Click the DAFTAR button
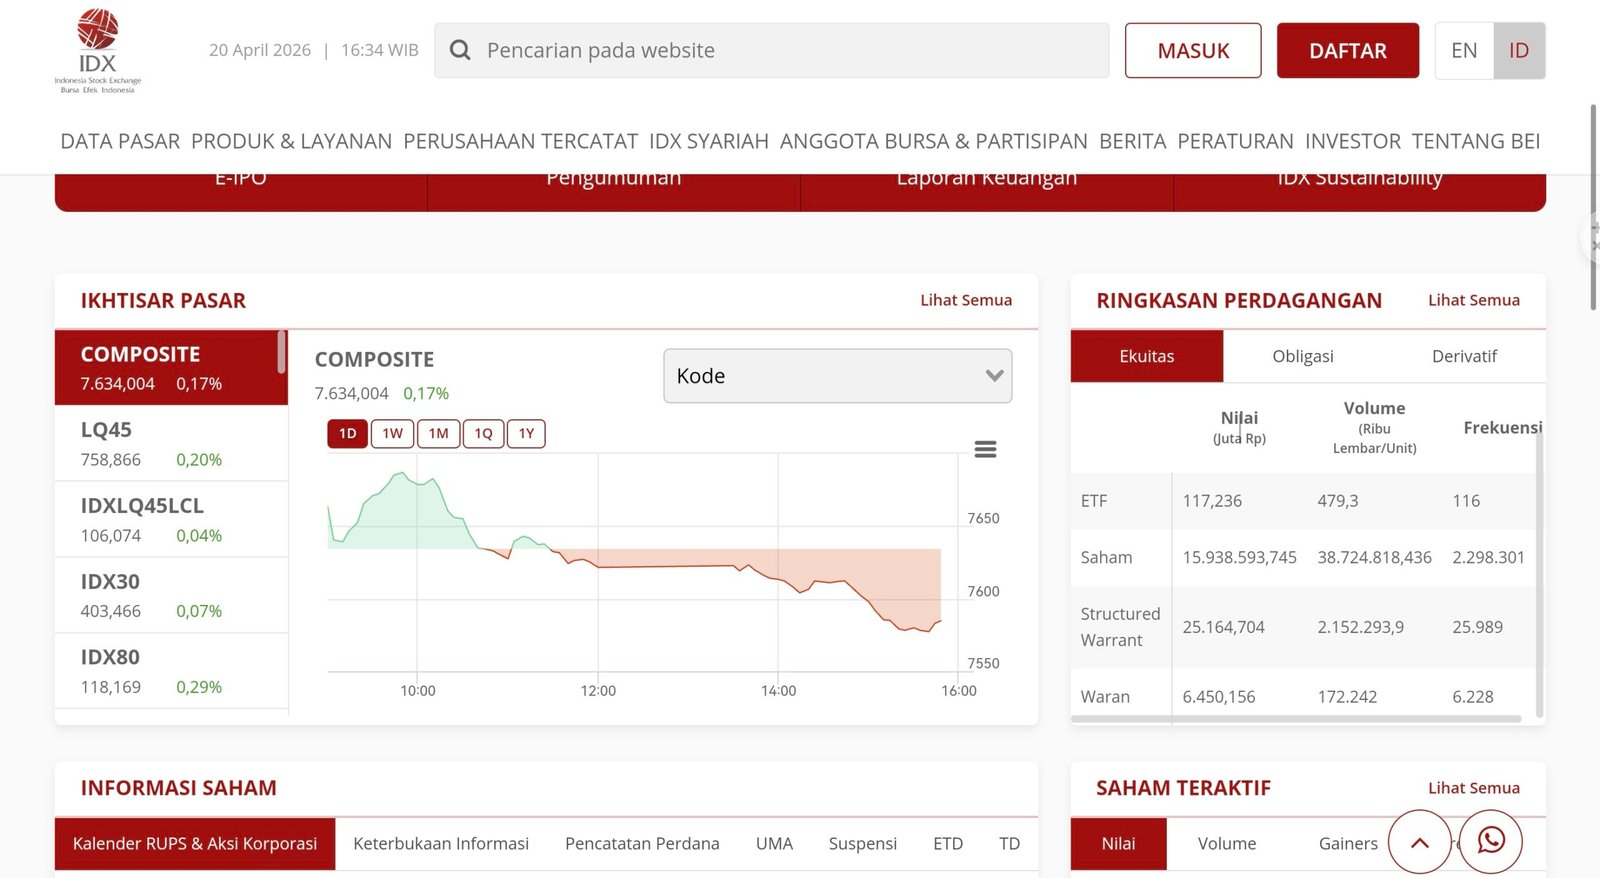The image size is (1600, 878). tap(1347, 51)
